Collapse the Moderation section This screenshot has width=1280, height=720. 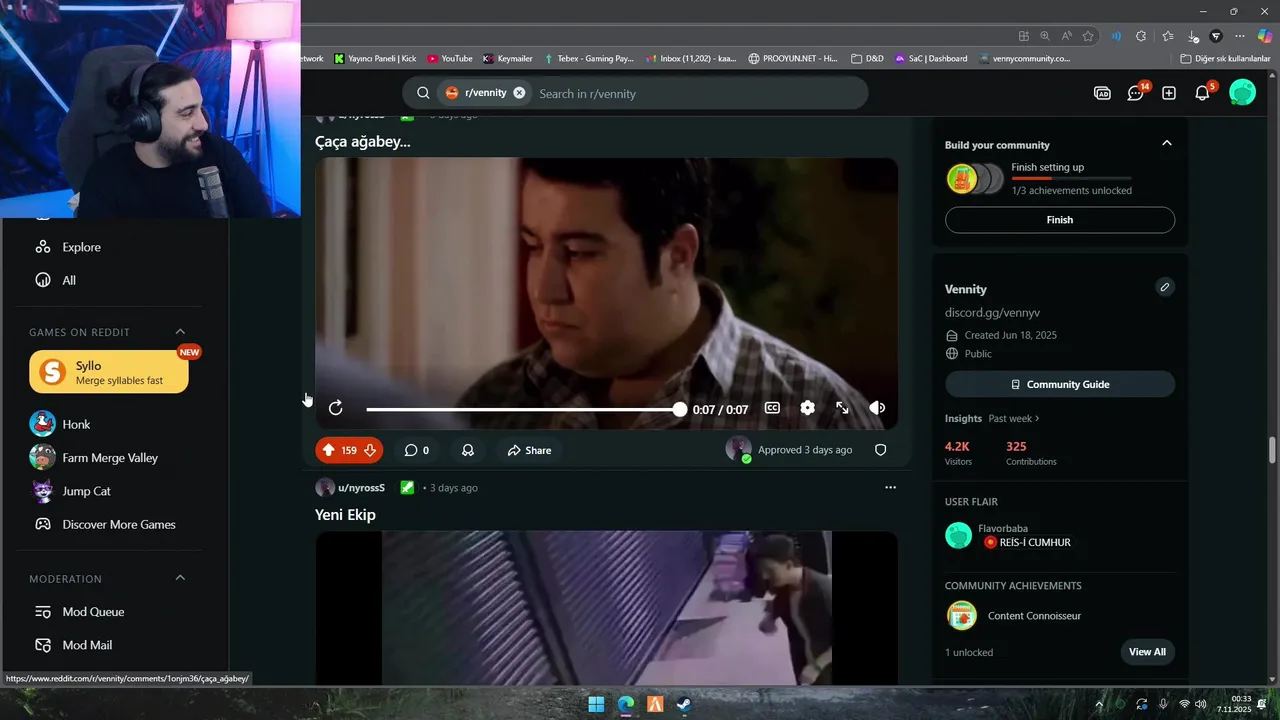tap(180, 578)
